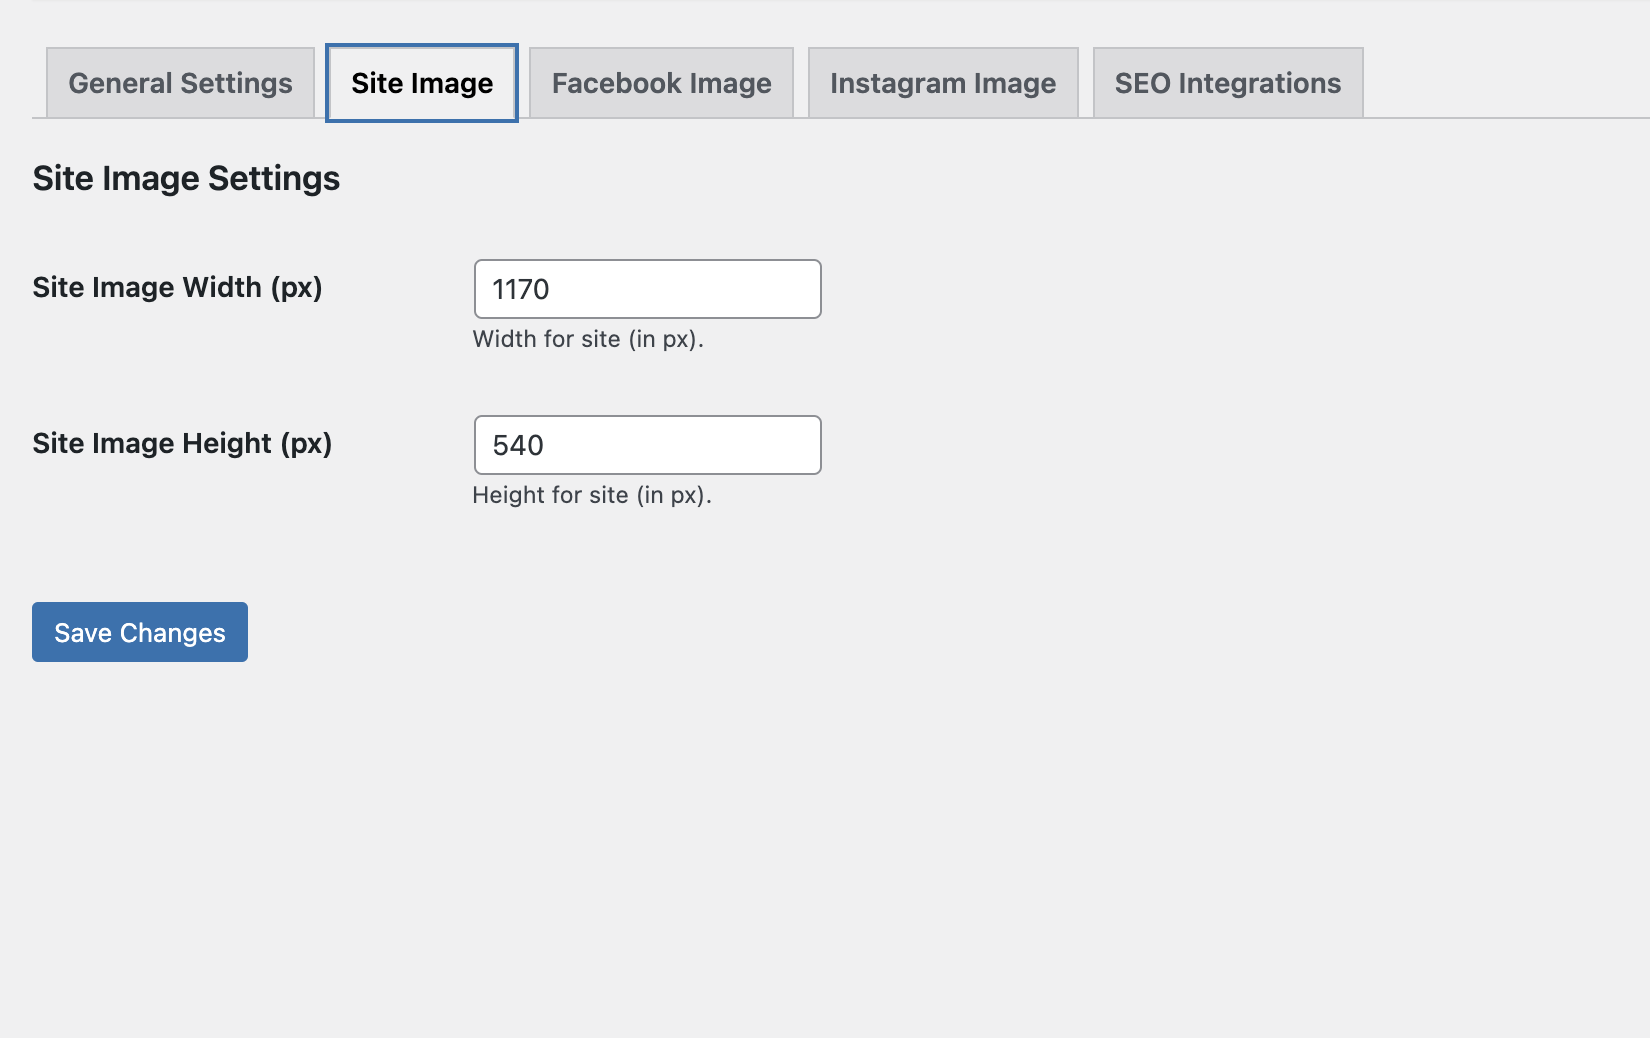
Task: Activate the currently highlighted Site Image tab
Action: 421,83
